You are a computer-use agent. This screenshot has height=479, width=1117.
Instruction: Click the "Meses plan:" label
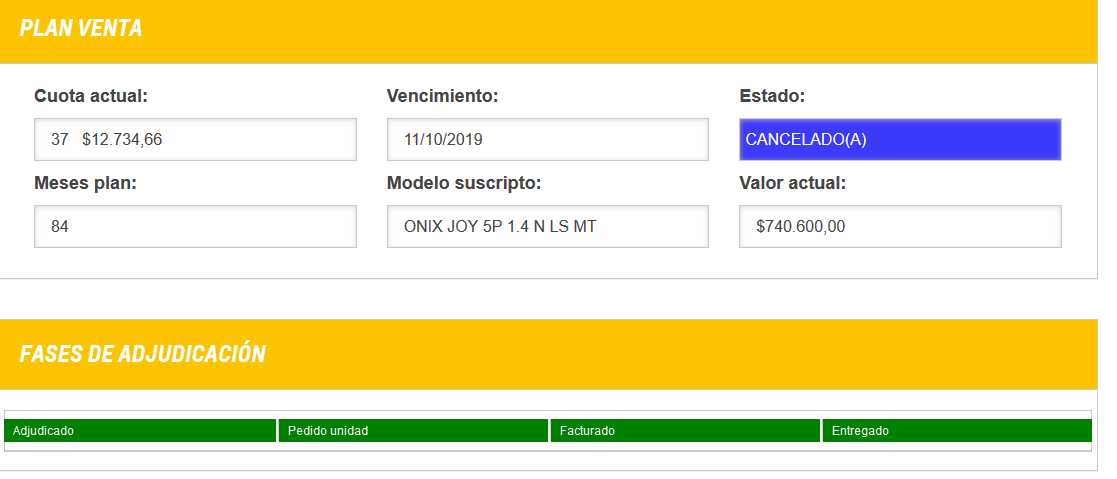[85, 183]
